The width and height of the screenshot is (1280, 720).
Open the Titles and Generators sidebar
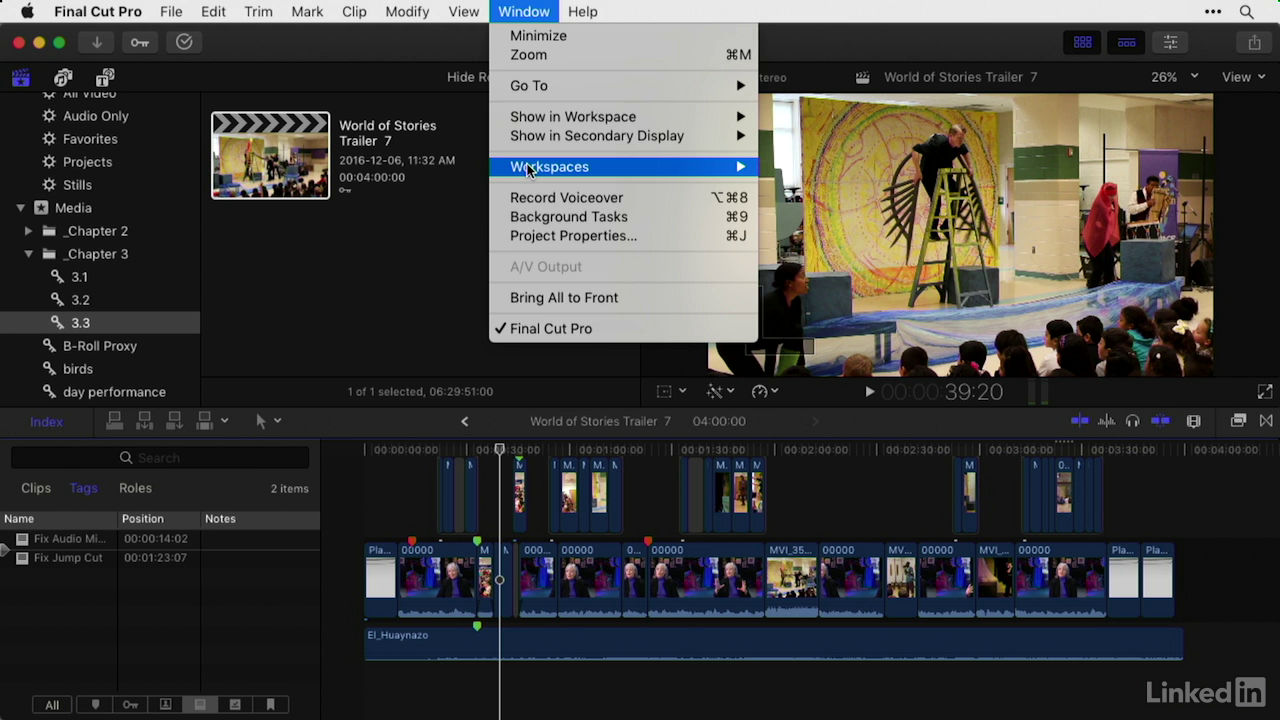(x=105, y=78)
